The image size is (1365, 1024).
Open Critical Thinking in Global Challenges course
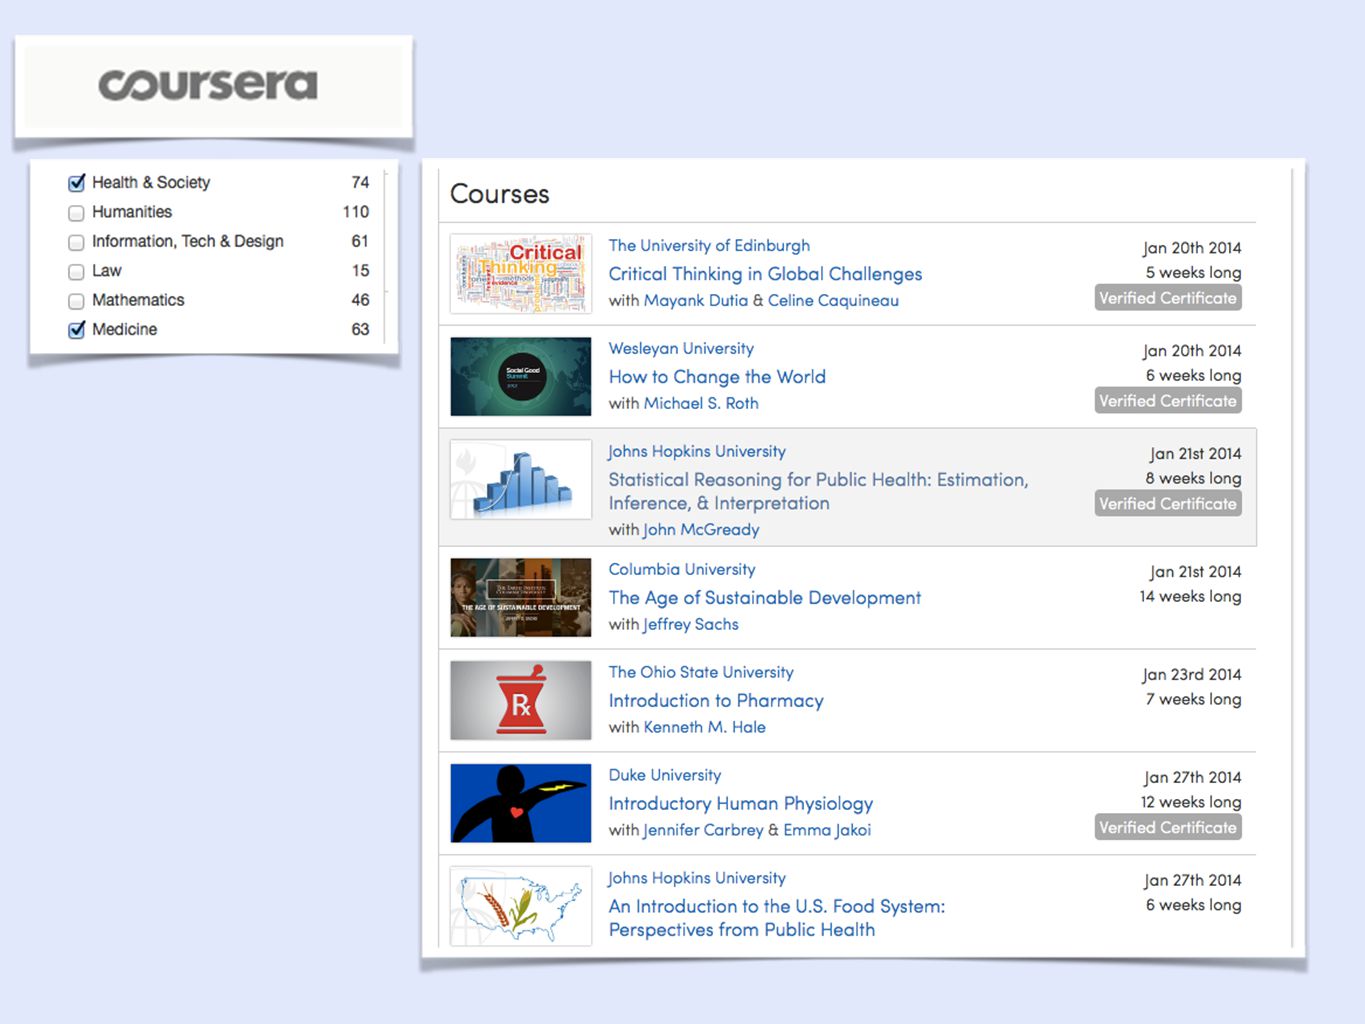click(x=765, y=274)
